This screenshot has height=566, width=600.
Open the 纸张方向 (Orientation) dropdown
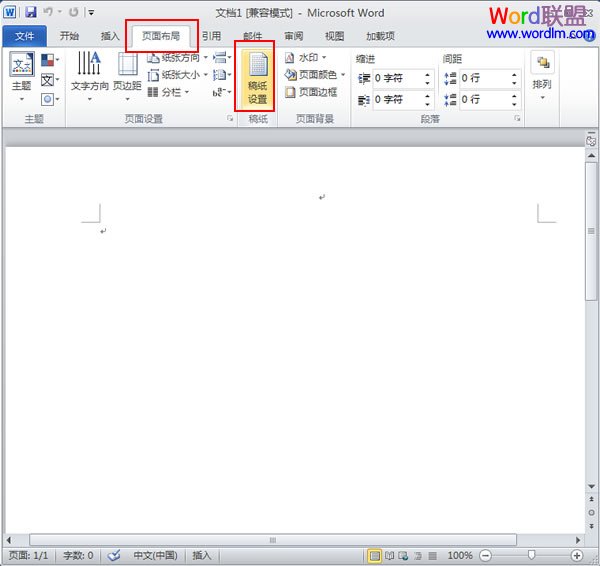point(178,58)
